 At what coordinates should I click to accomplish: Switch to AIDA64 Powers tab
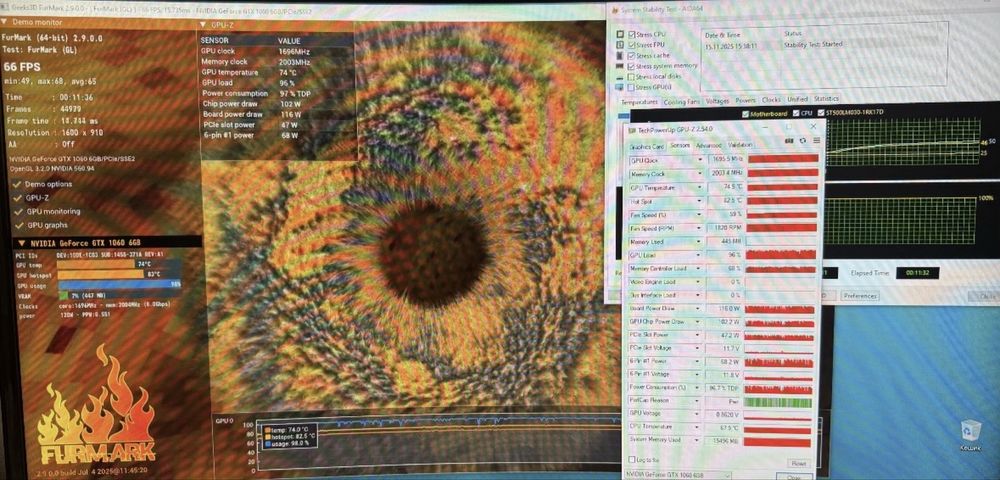coord(745,100)
